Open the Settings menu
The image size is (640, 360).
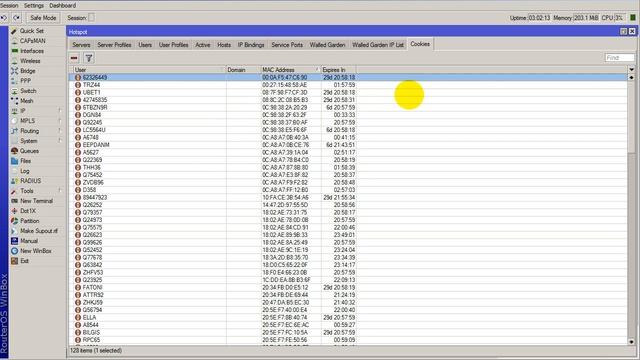[33, 5]
